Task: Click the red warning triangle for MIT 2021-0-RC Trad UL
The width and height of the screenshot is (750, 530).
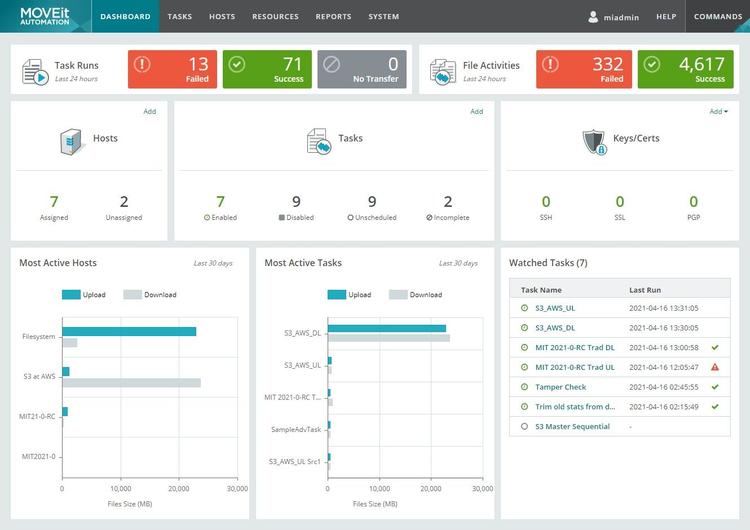Action: tap(715, 367)
